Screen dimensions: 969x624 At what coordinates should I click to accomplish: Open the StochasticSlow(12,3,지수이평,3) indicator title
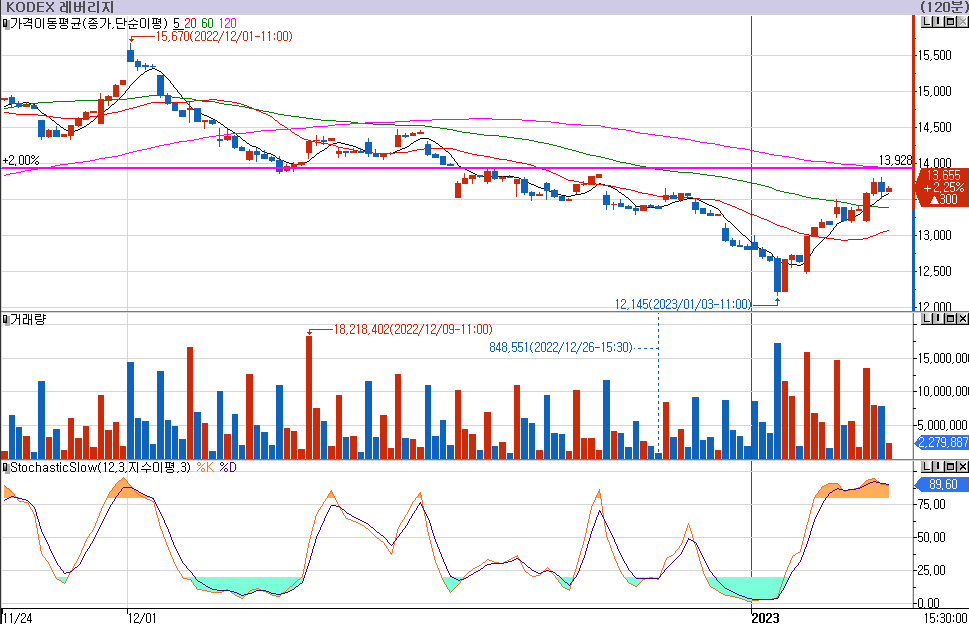[x=100, y=467]
